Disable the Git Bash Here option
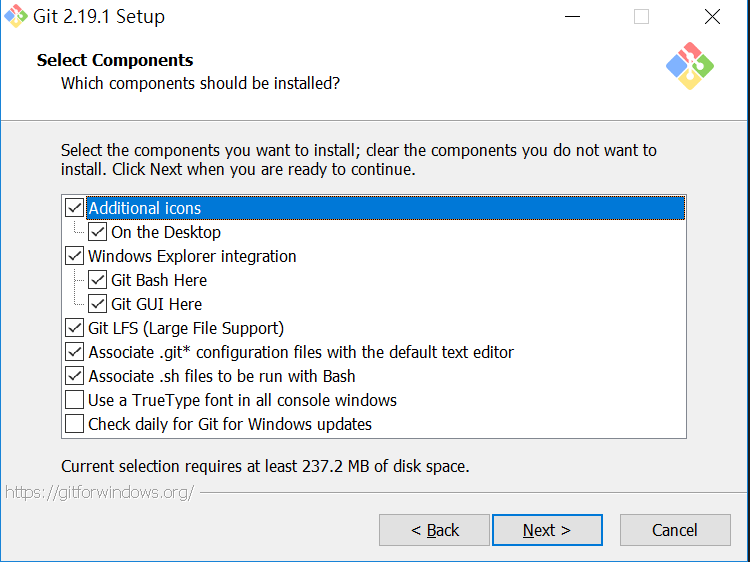The image size is (750, 562). [98, 280]
